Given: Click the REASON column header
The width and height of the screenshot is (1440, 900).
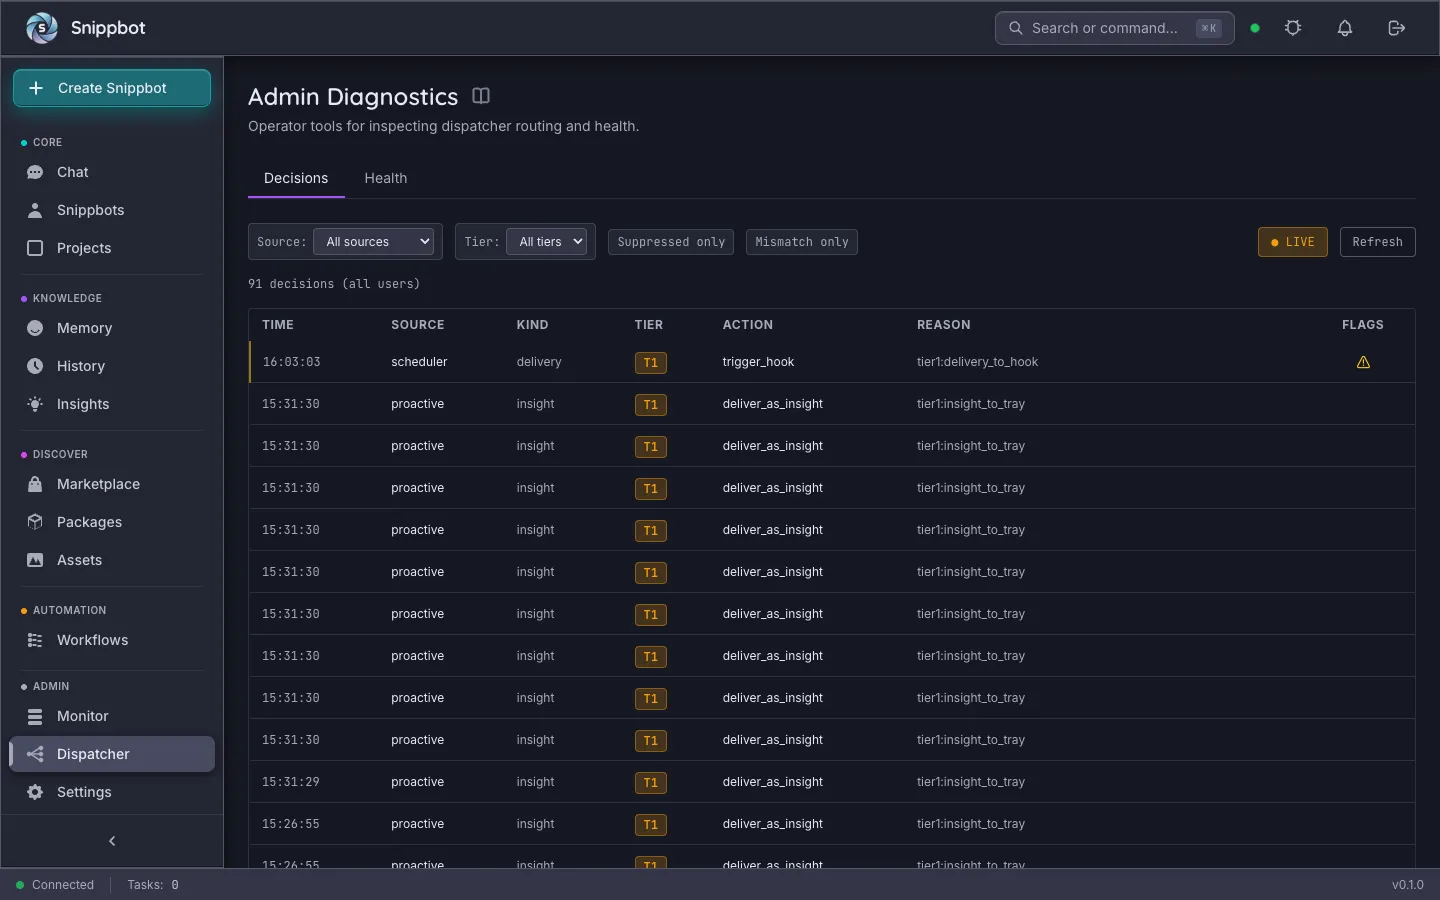Looking at the screenshot, I should (944, 325).
